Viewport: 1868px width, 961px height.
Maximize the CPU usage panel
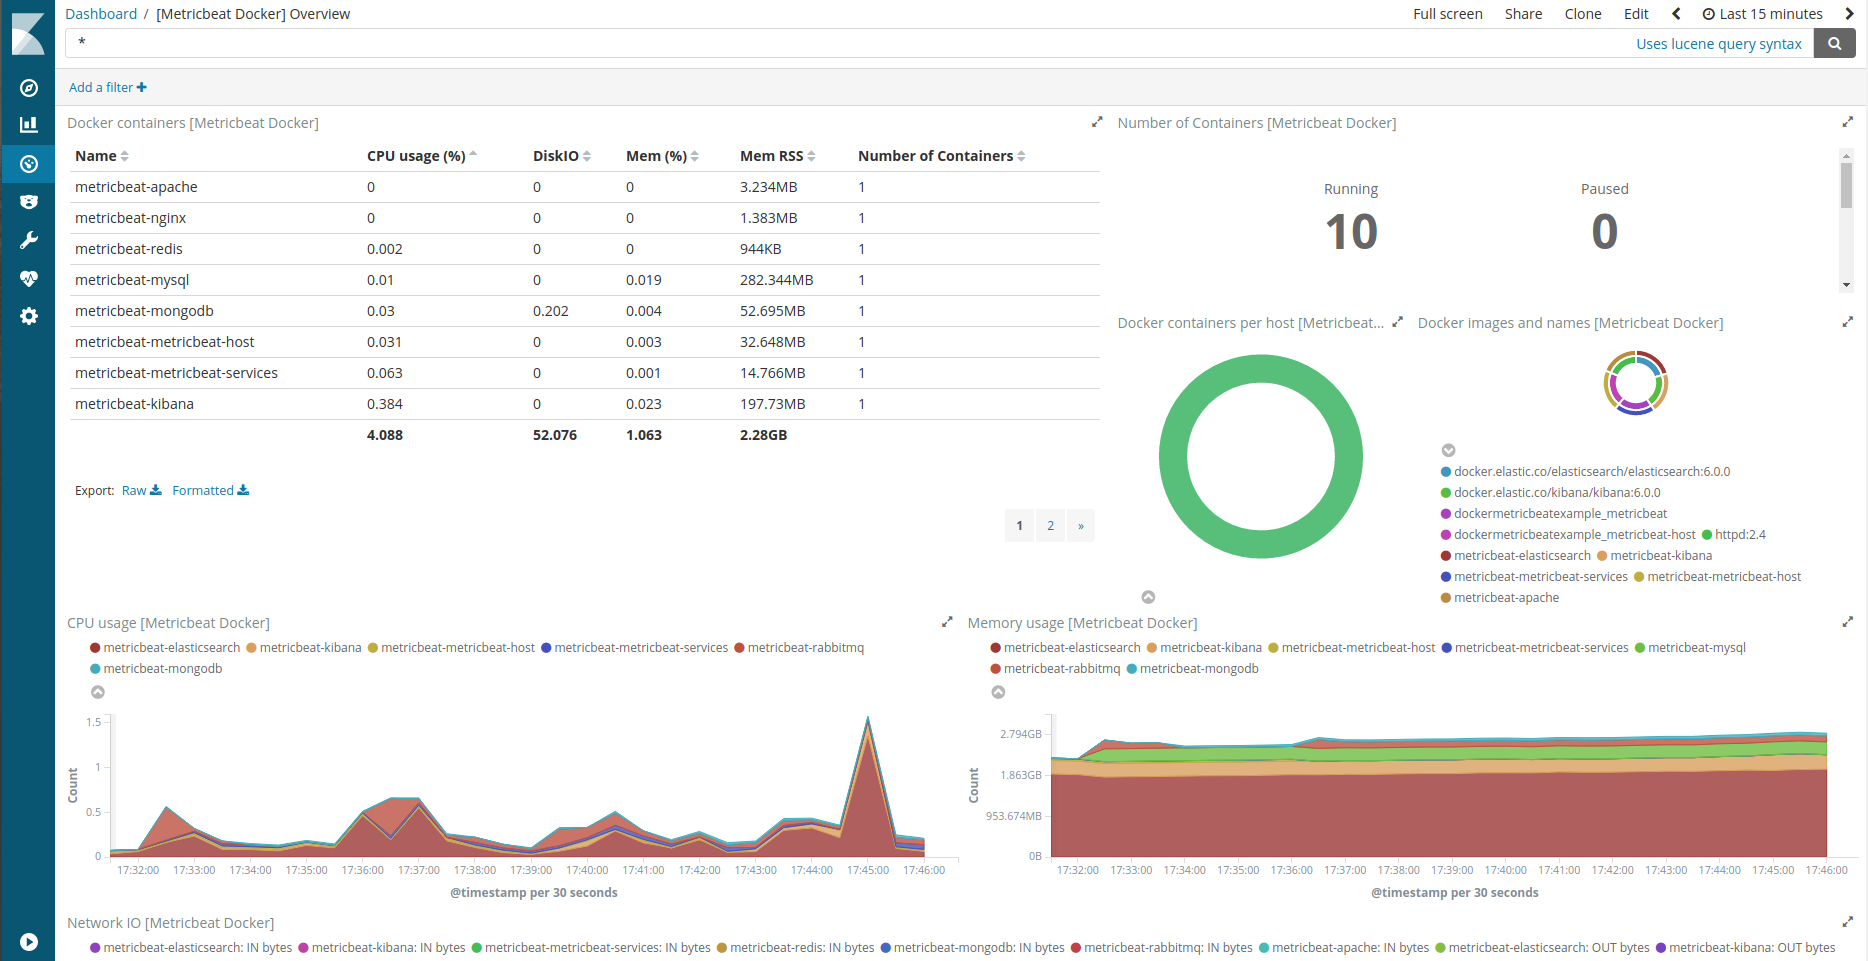[947, 622]
